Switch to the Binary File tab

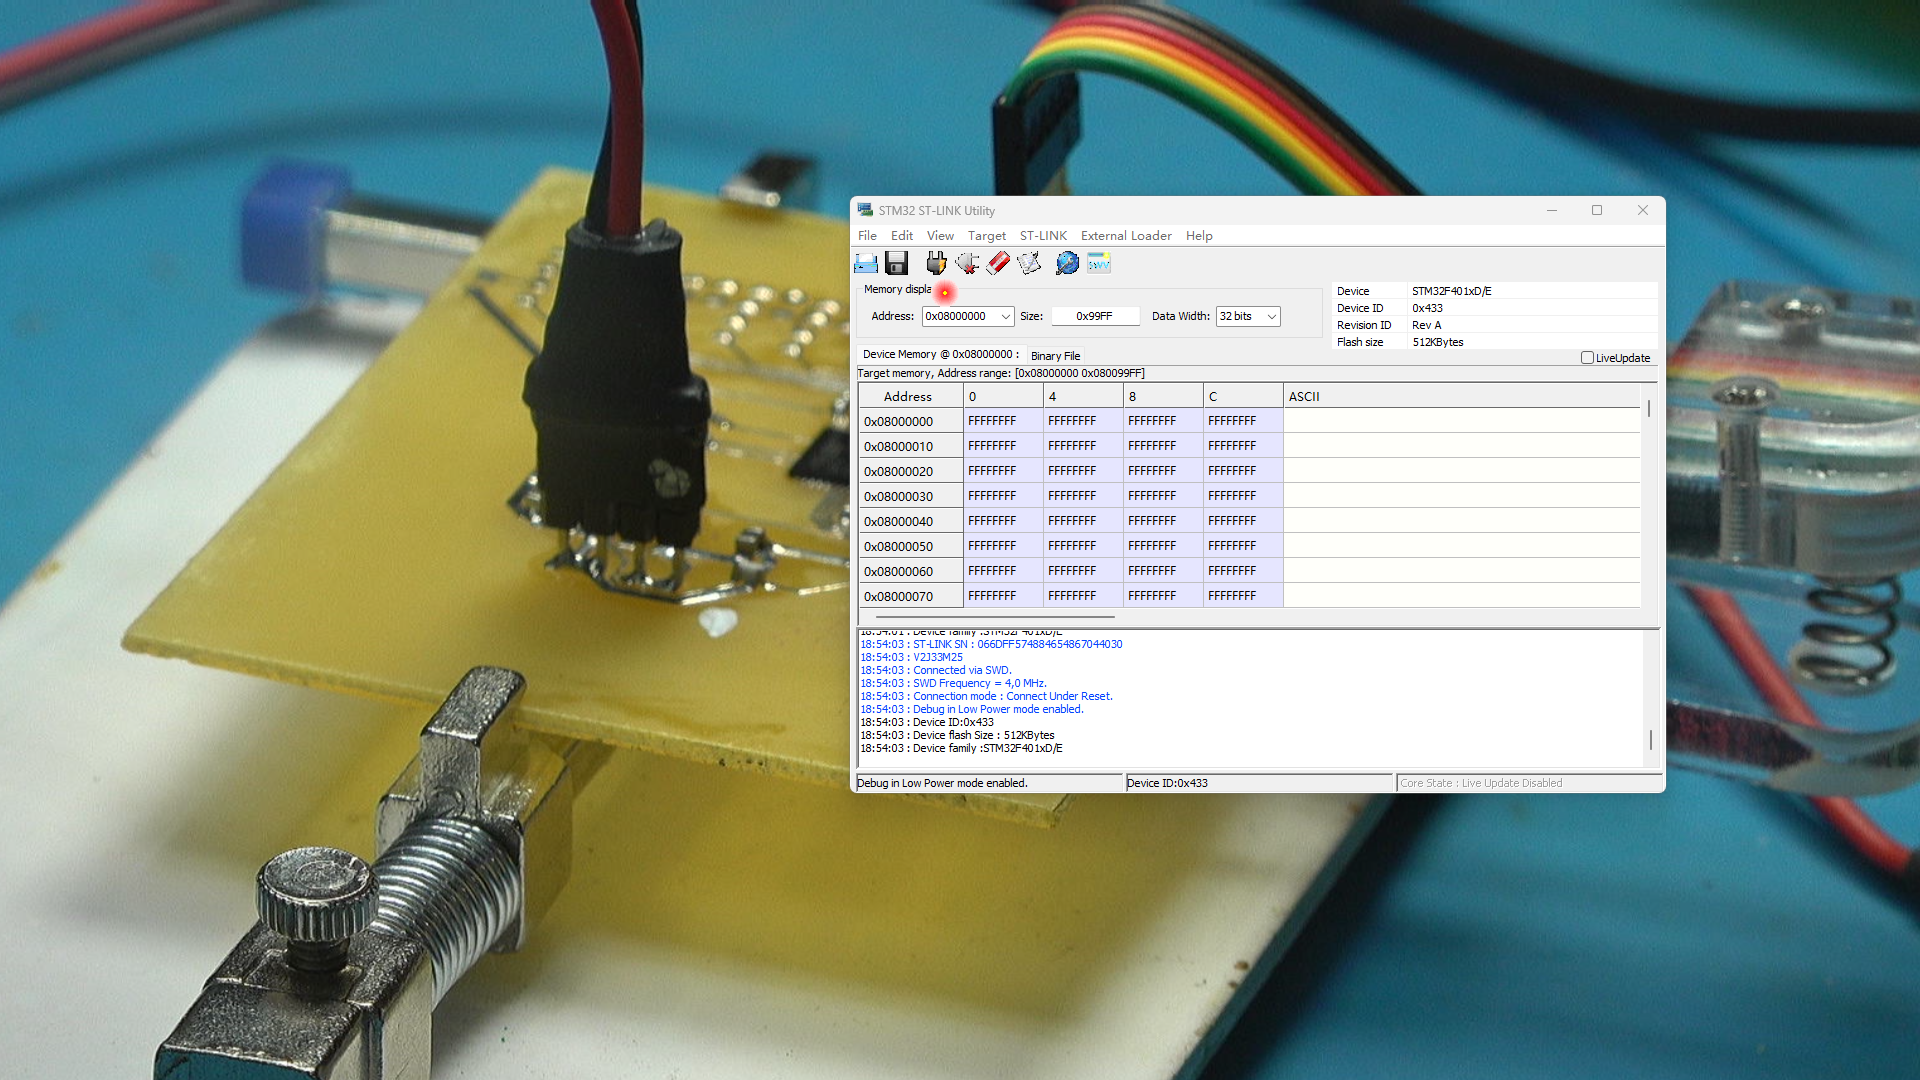point(1055,356)
